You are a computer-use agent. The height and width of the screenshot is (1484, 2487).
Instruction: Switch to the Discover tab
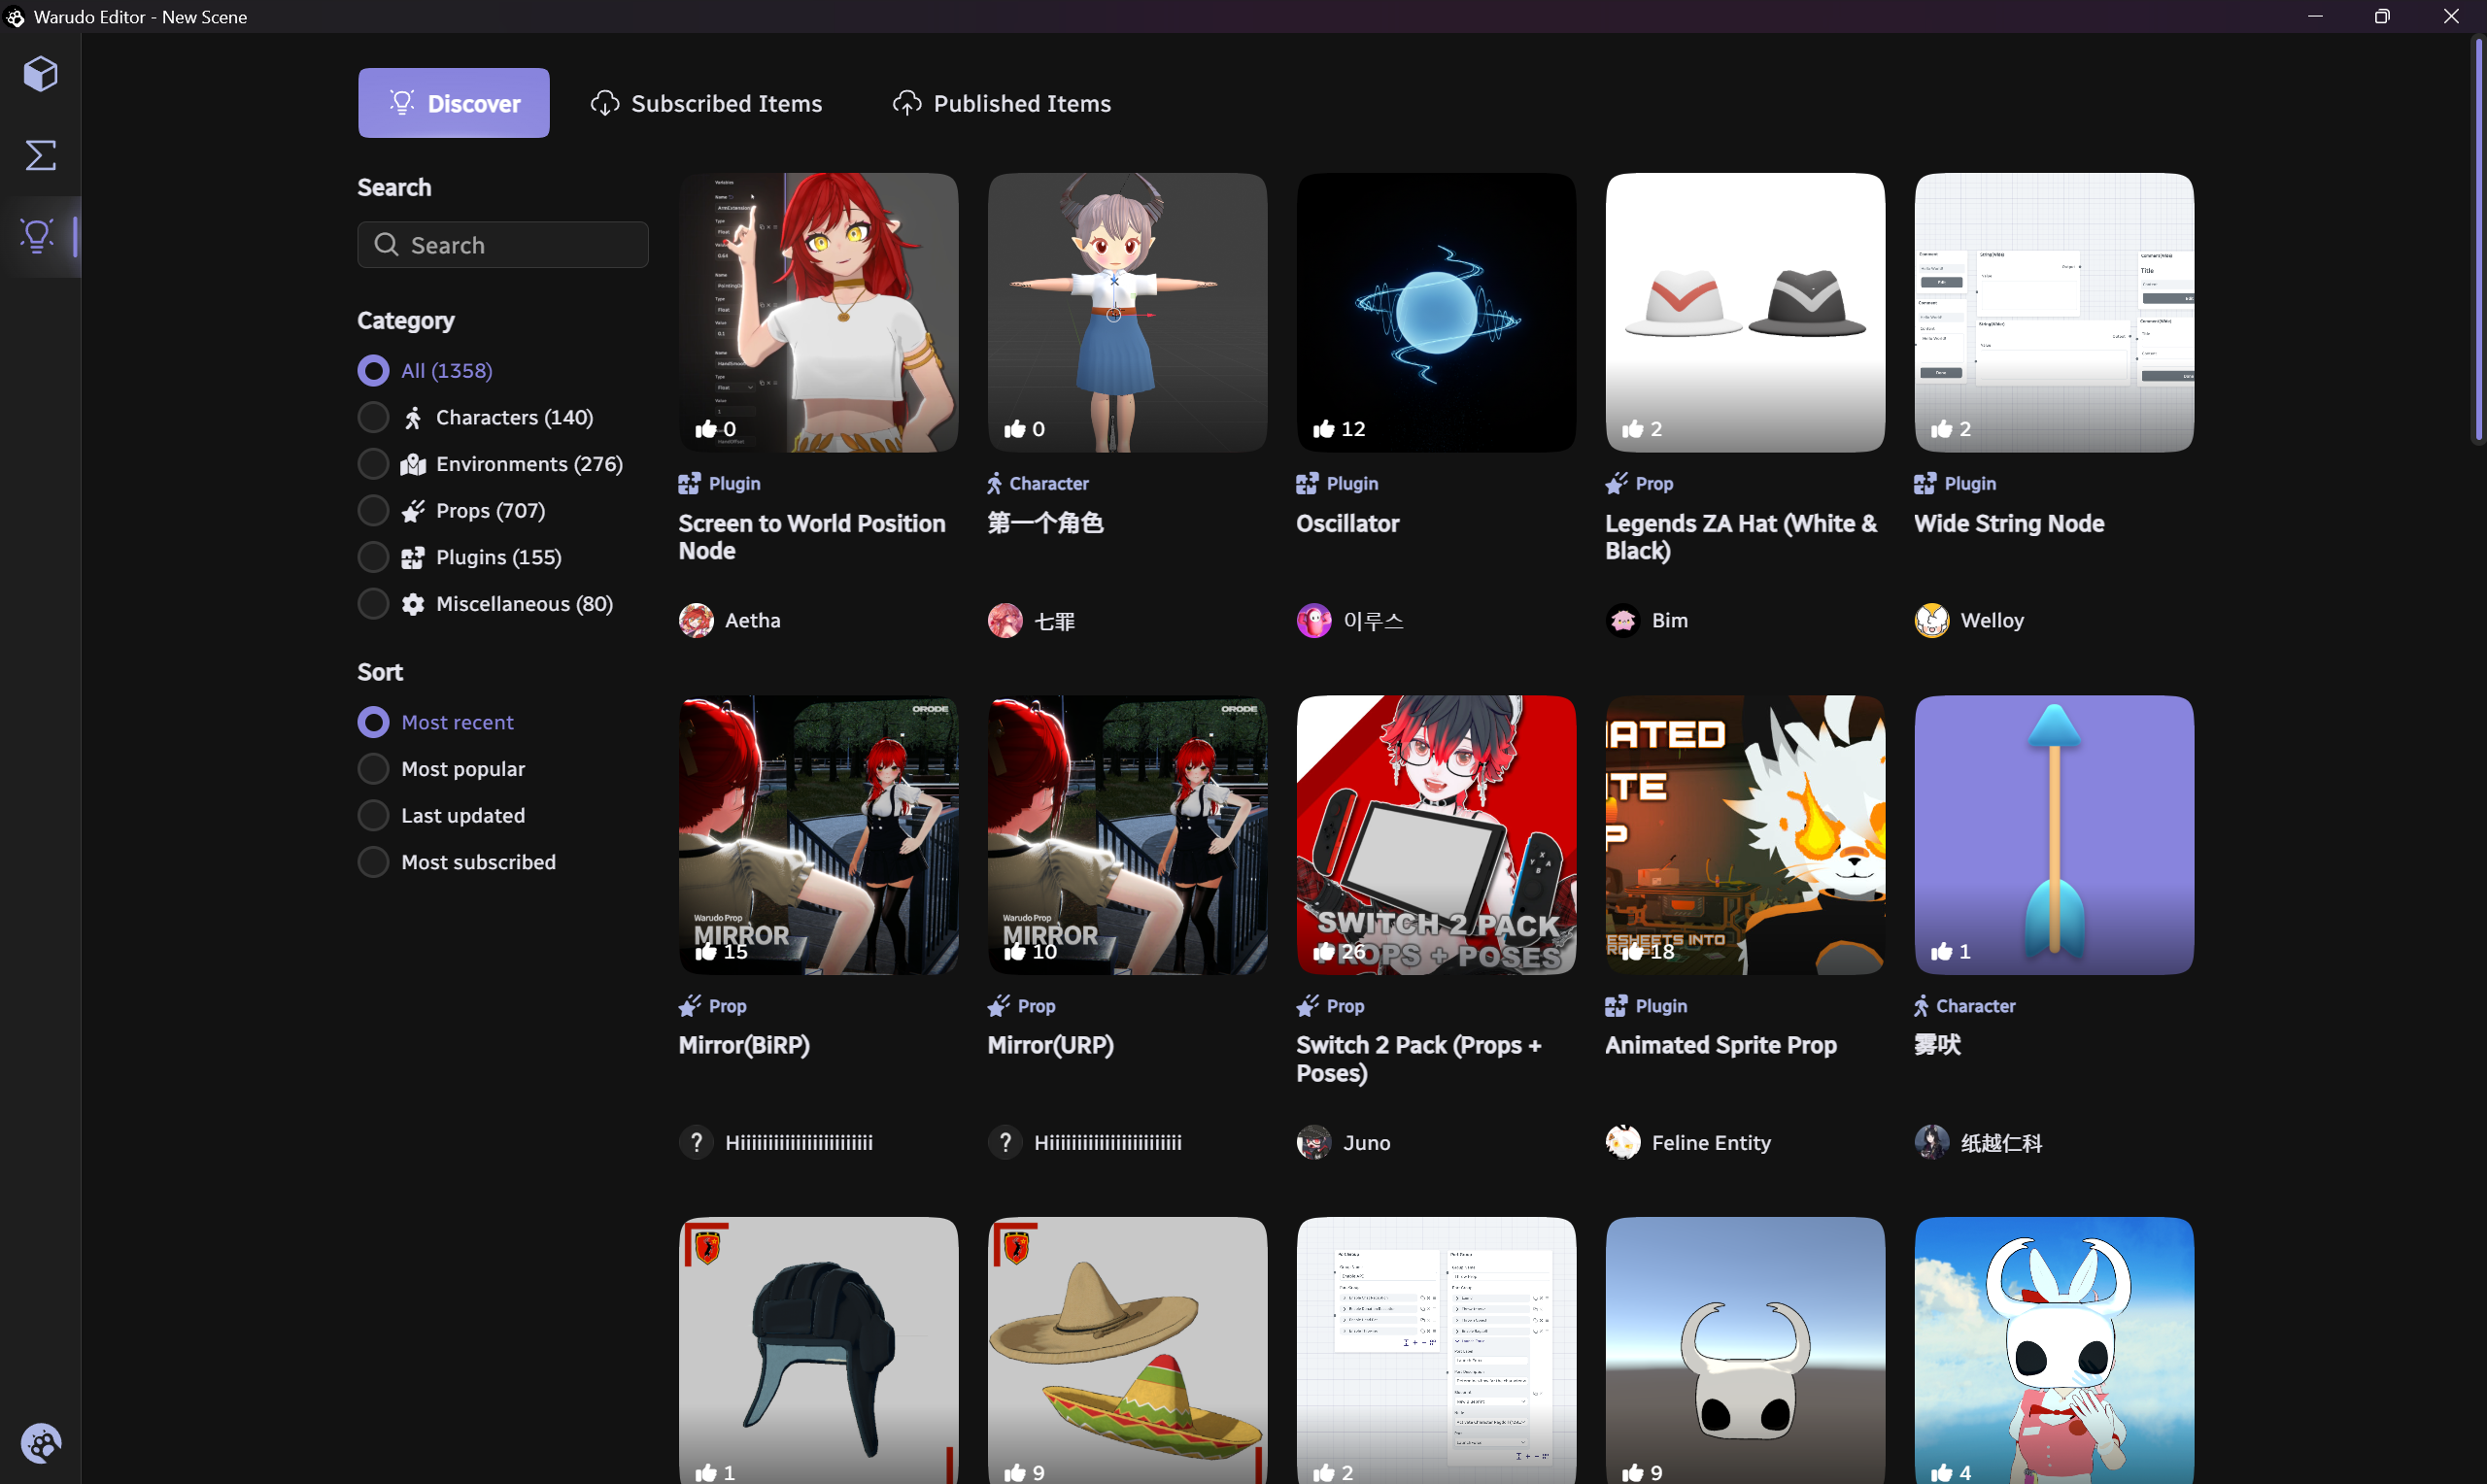[454, 103]
